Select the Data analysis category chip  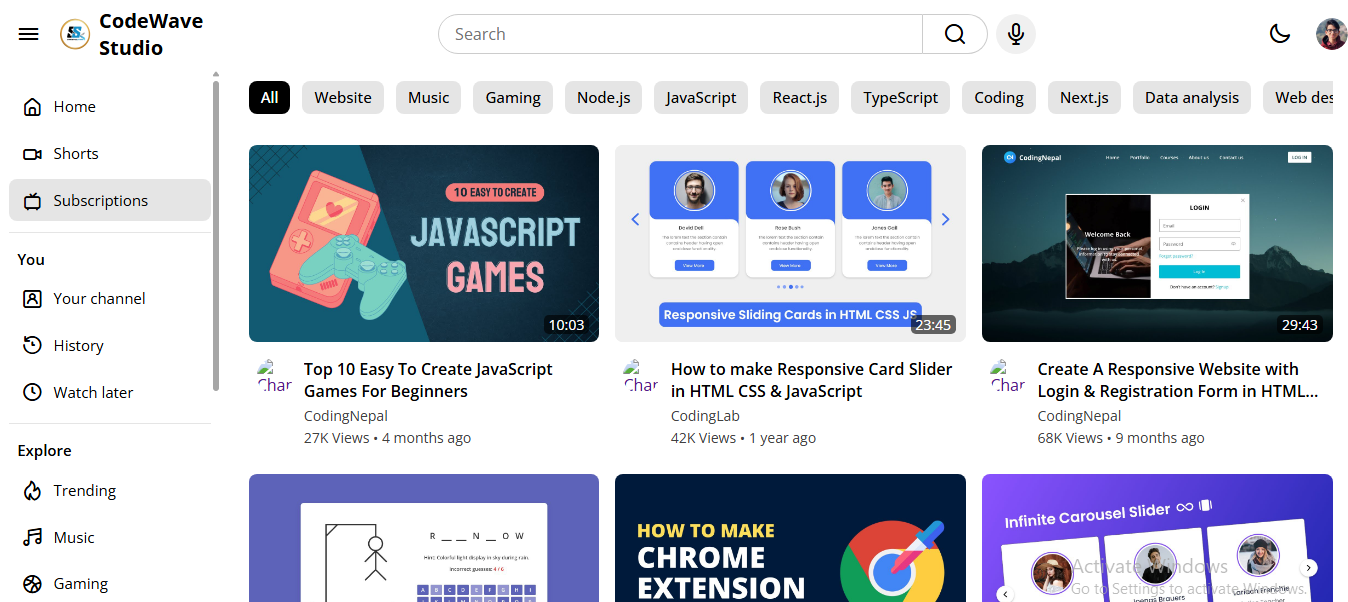point(1192,98)
